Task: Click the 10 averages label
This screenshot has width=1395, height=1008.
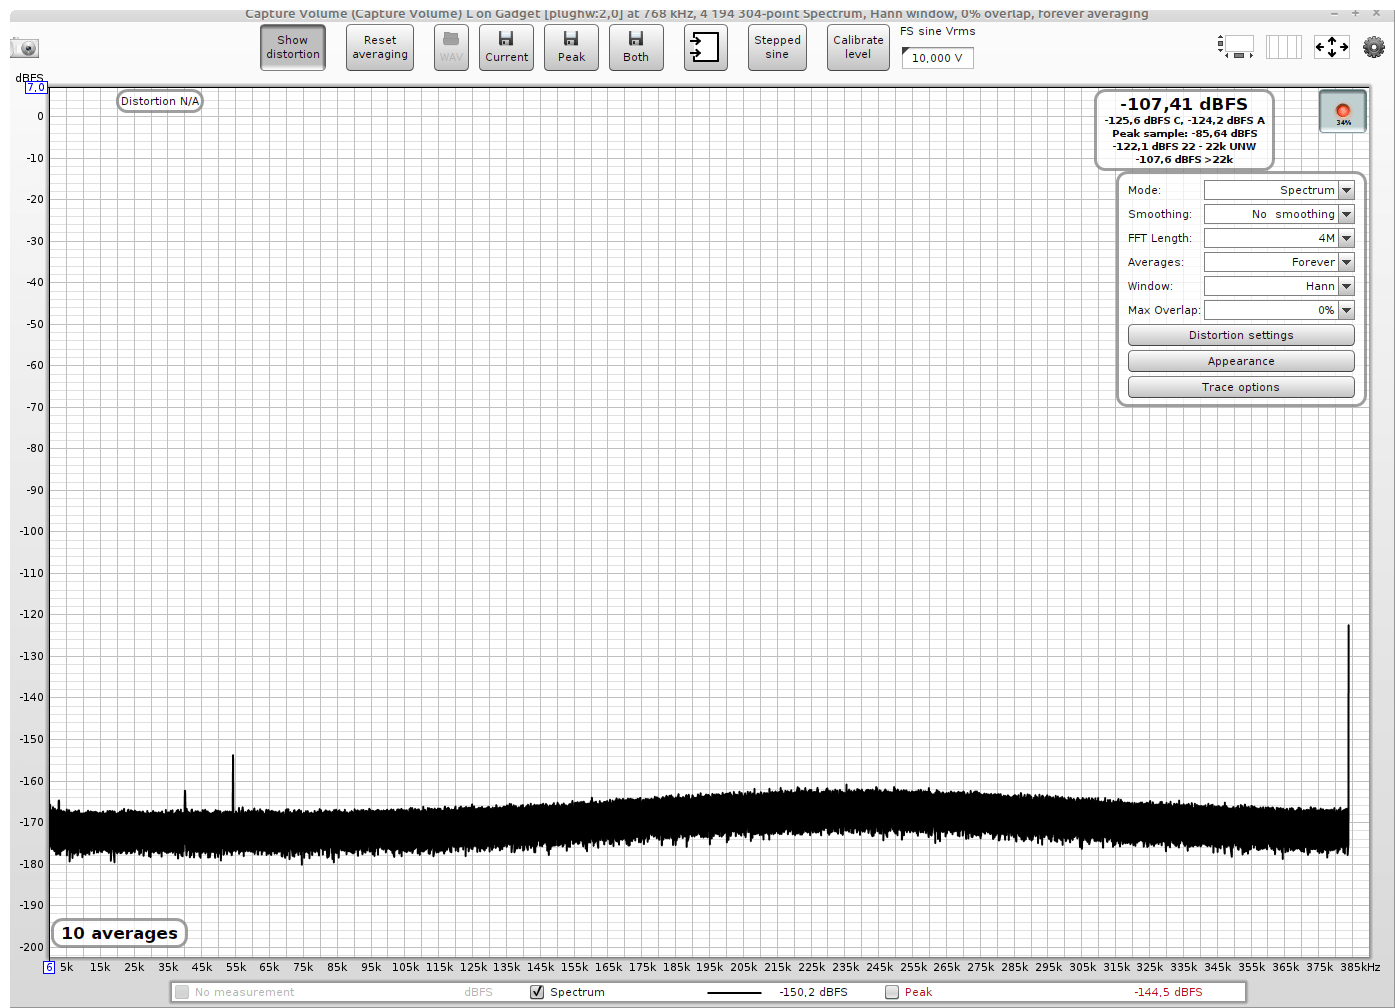Action: pyautogui.click(x=120, y=933)
